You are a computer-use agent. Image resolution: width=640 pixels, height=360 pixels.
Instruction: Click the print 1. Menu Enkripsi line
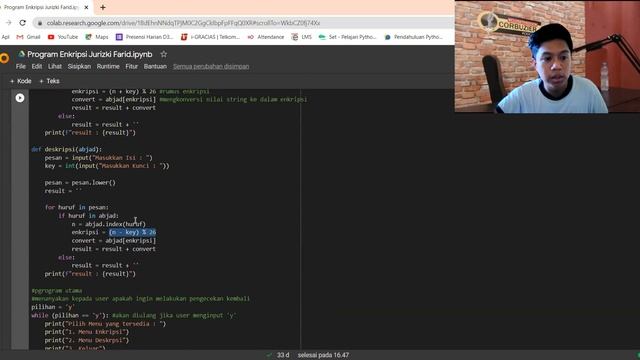point(87,332)
